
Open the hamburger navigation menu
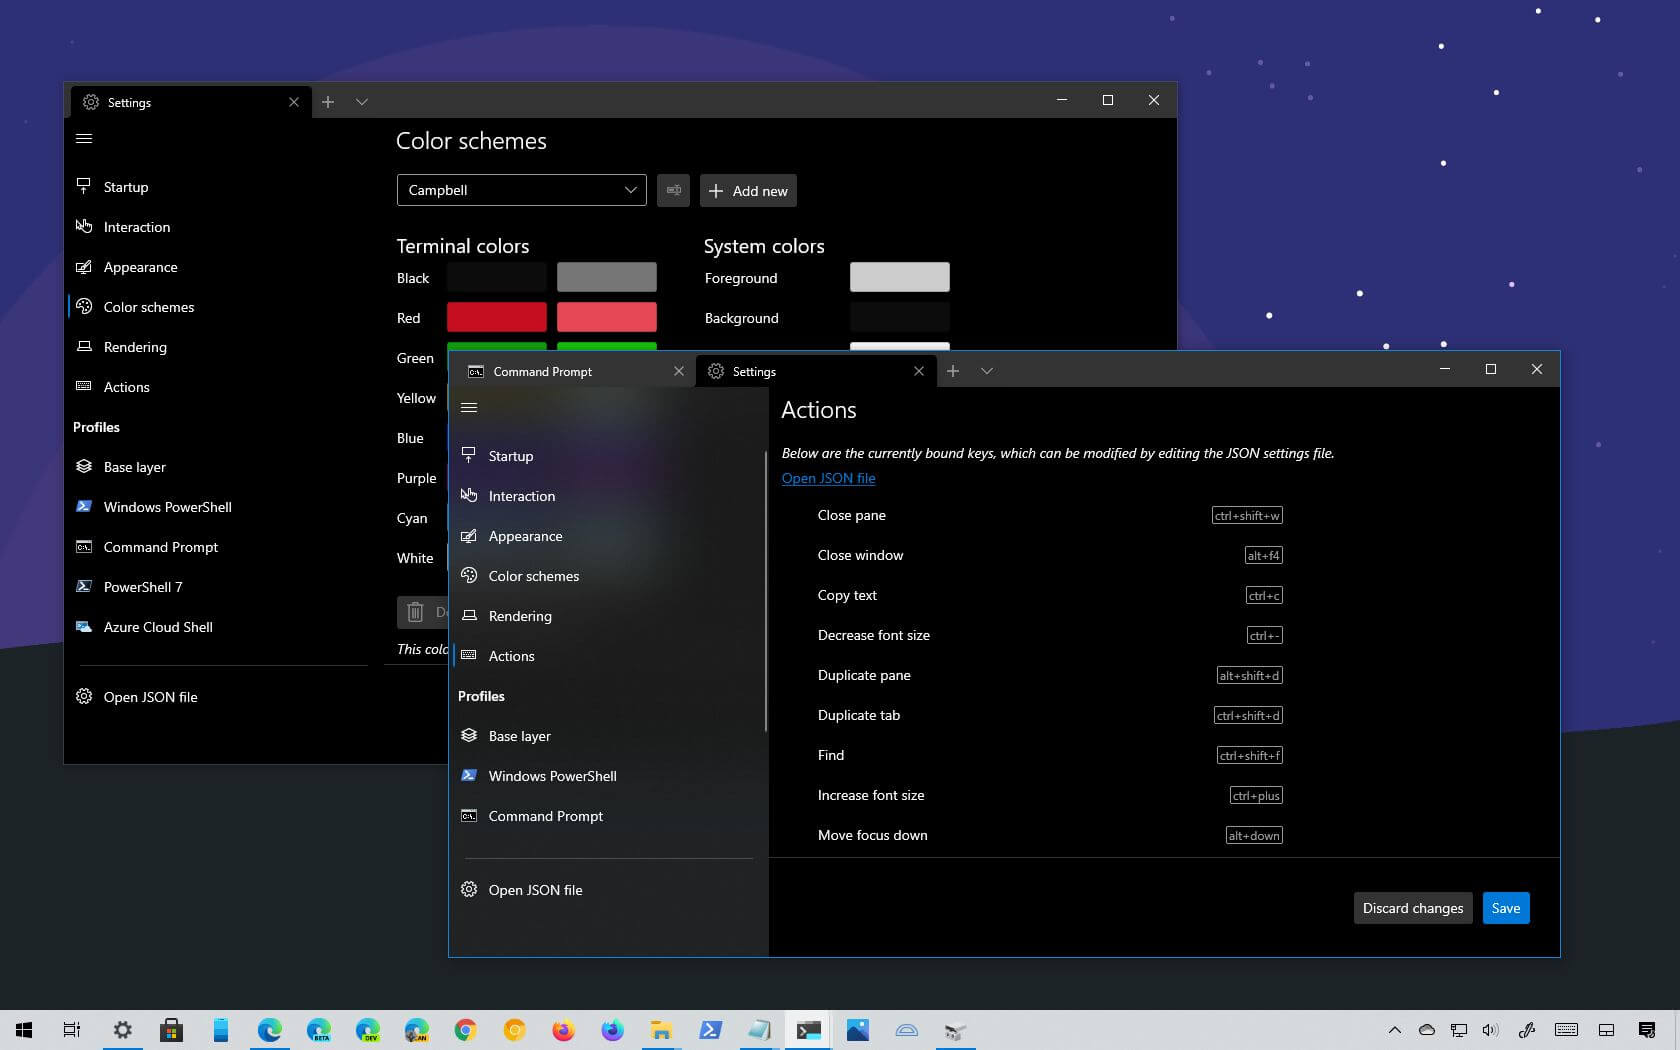468,407
